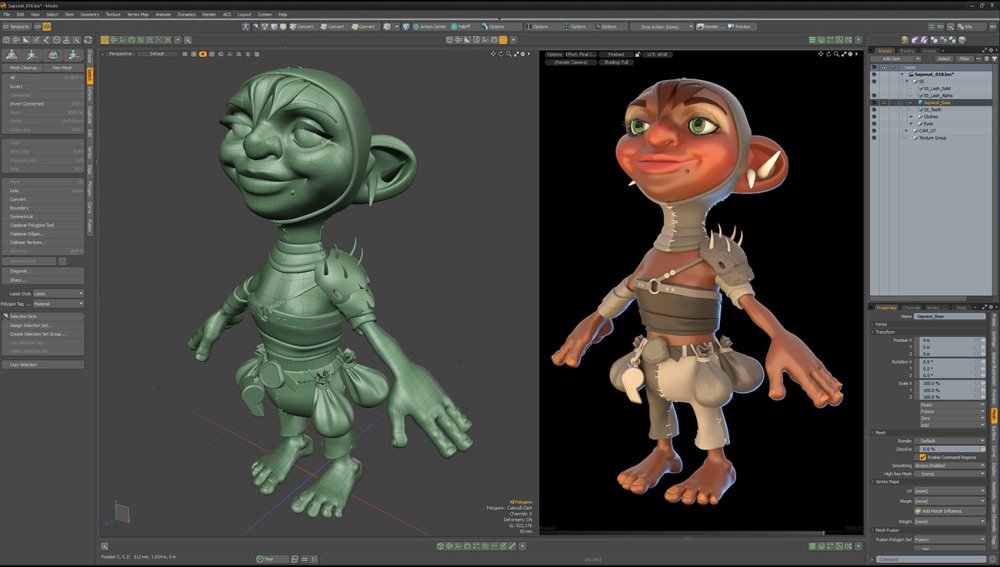Open the Lasso Style dropdown
Viewport: 1000px width, 567px height.
(x=58, y=294)
